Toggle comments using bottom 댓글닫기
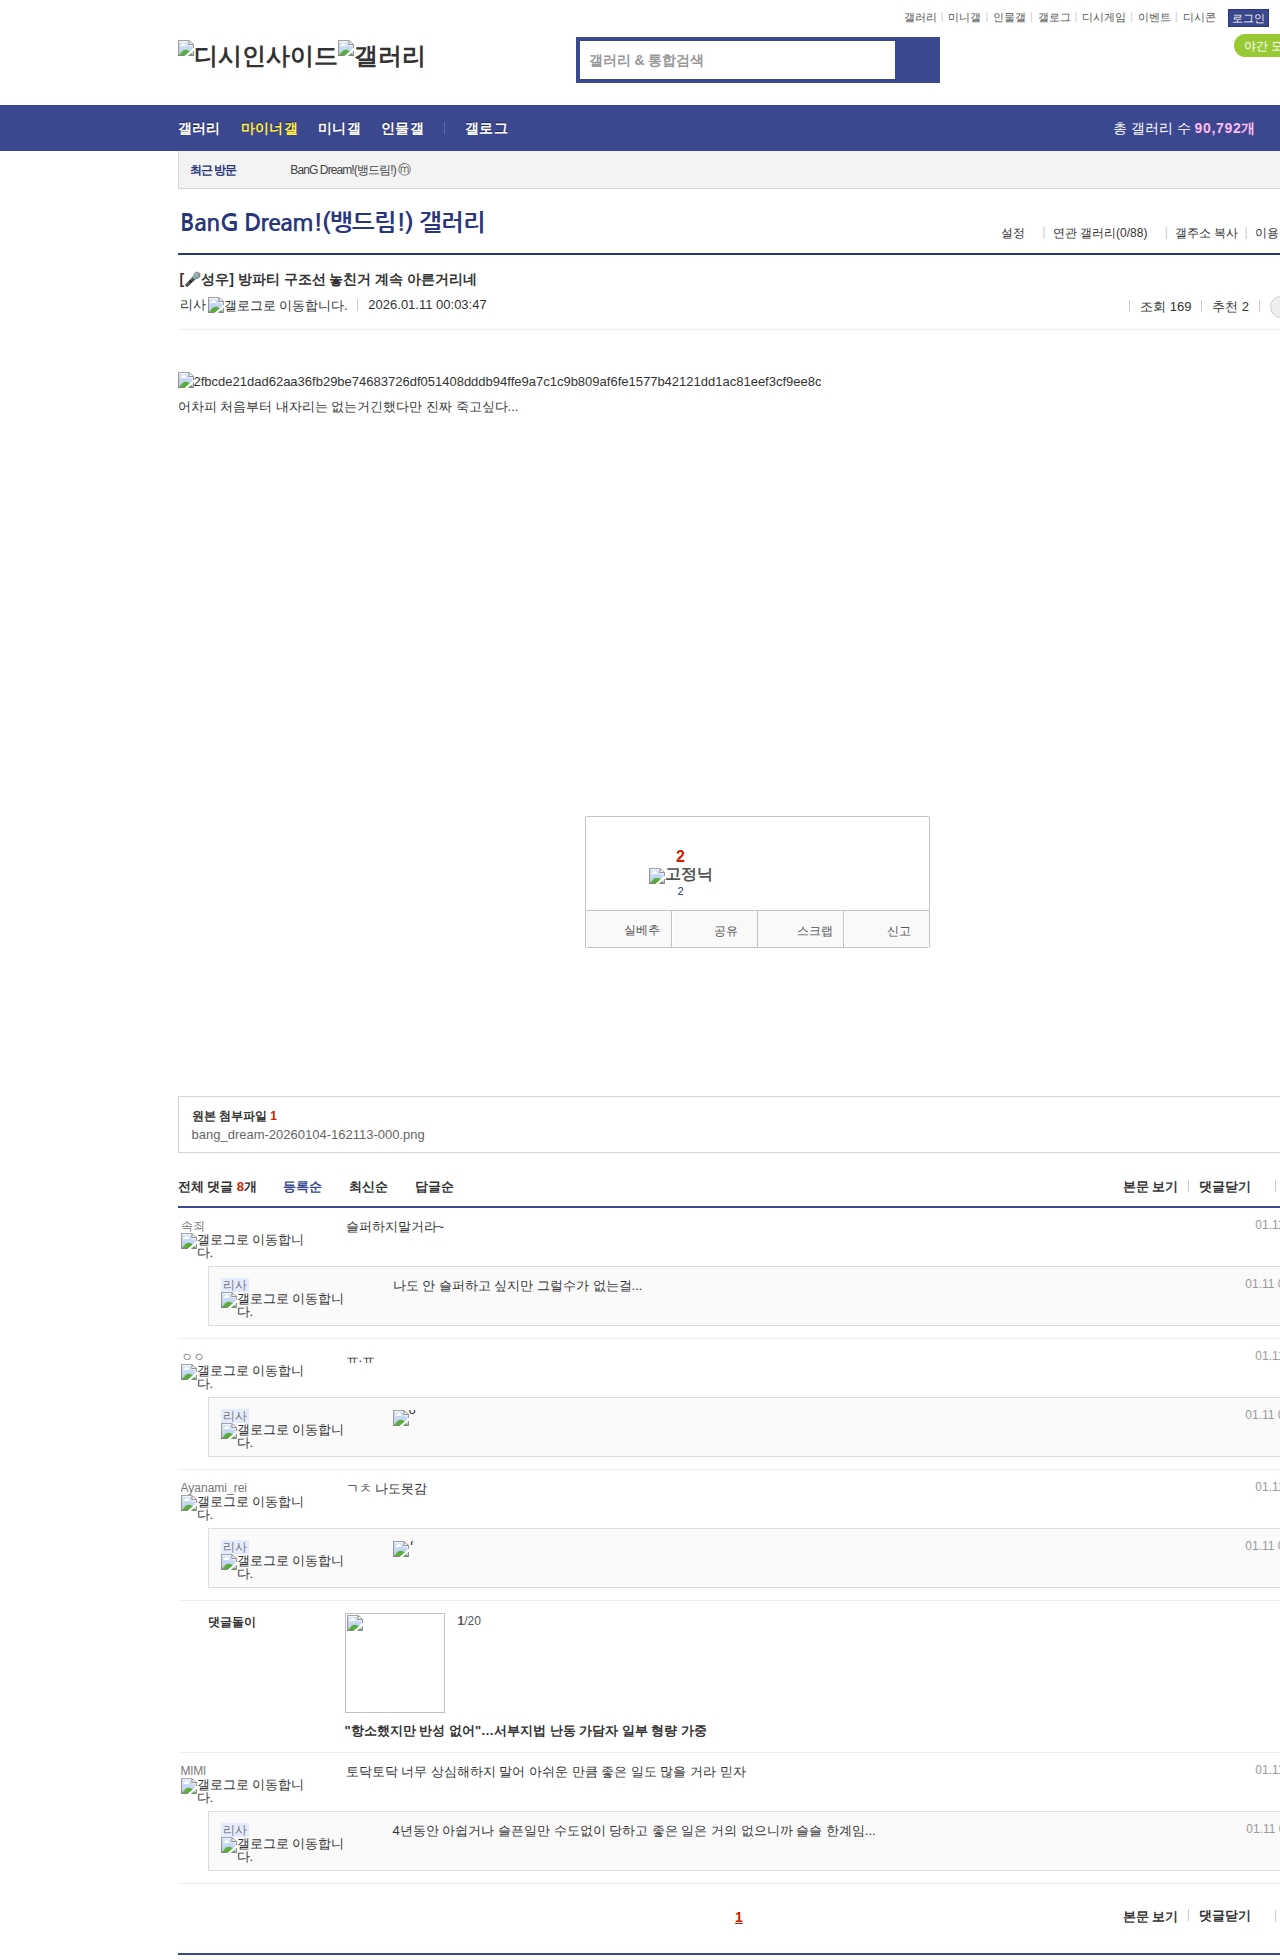This screenshot has height=1960, width=1280. (x=1224, y=1916)
